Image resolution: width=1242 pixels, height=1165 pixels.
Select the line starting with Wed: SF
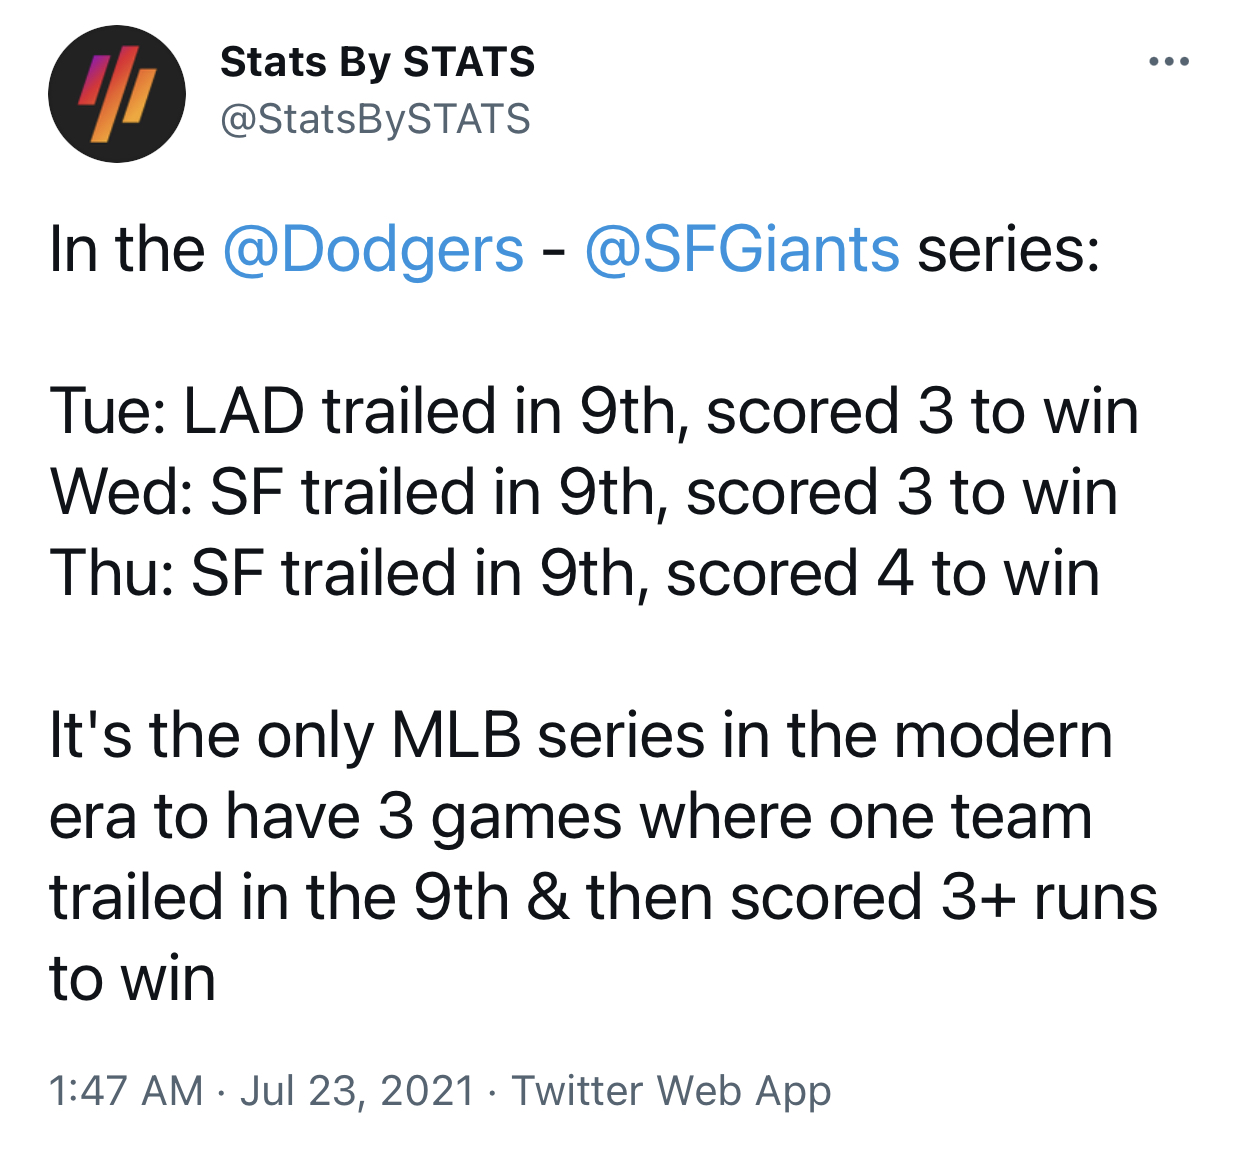coord(584,492)
